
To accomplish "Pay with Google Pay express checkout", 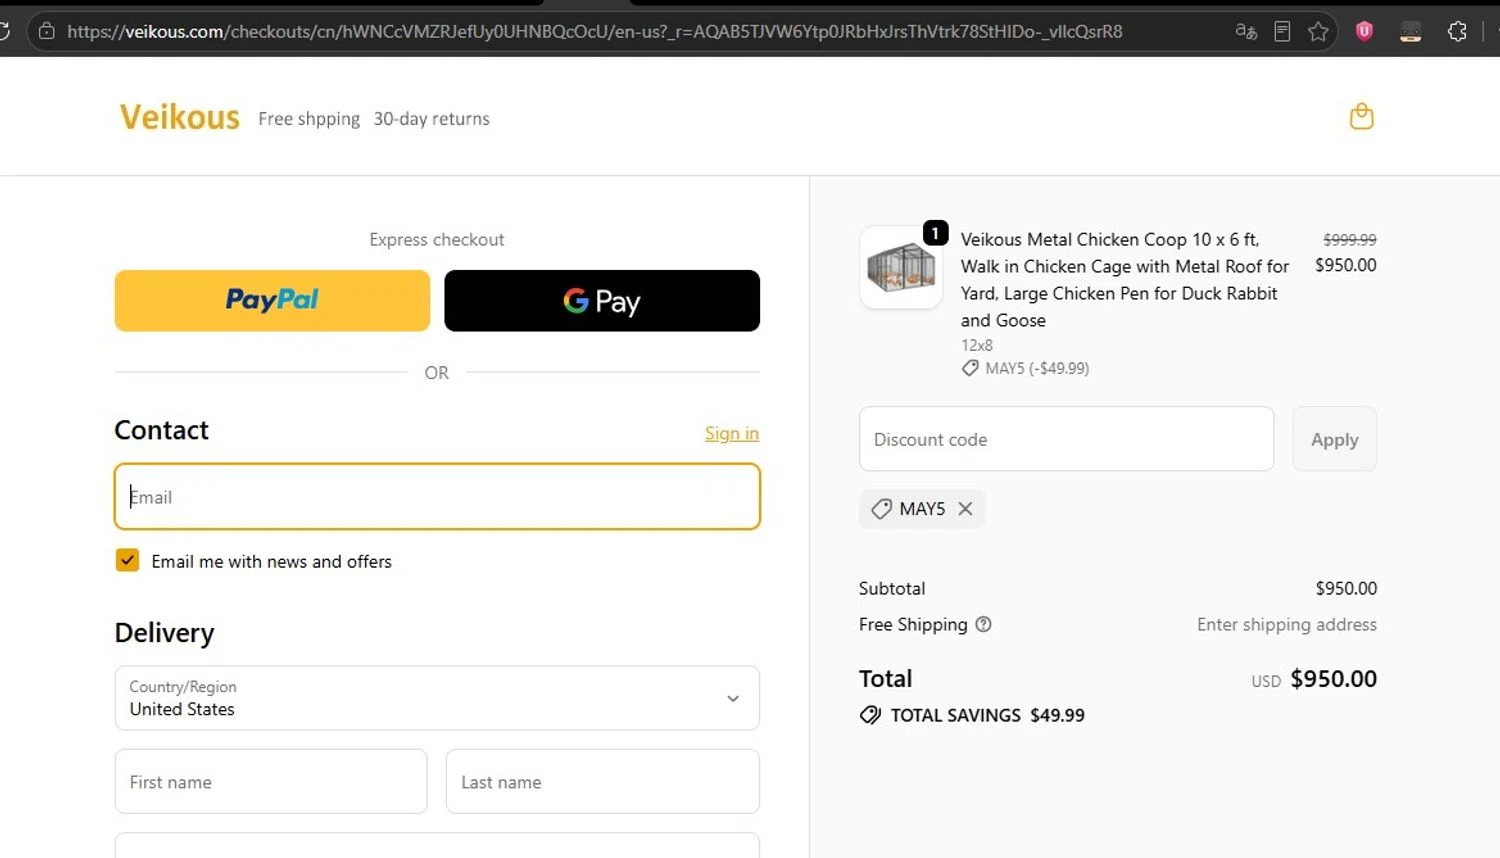I will click(x=602, y=300).
